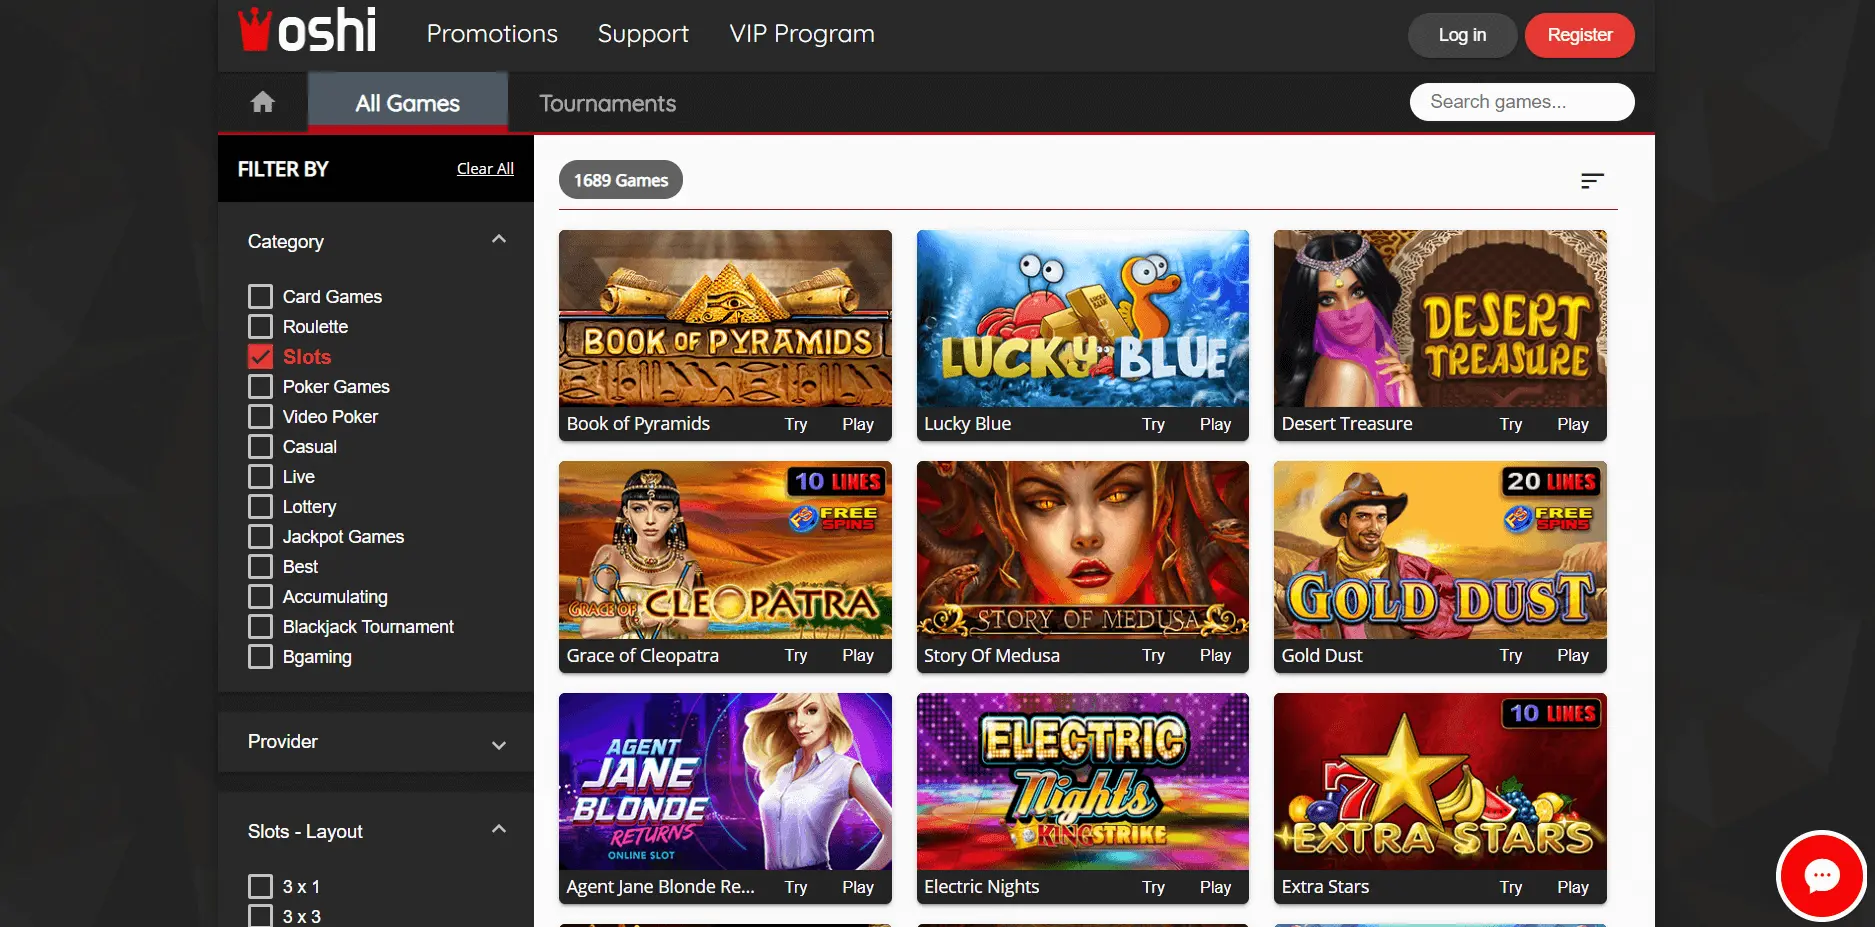Open the Book of Pyramids game thumbnail
The height and width of the screenshot is (927, 1875).
point(725,319)
